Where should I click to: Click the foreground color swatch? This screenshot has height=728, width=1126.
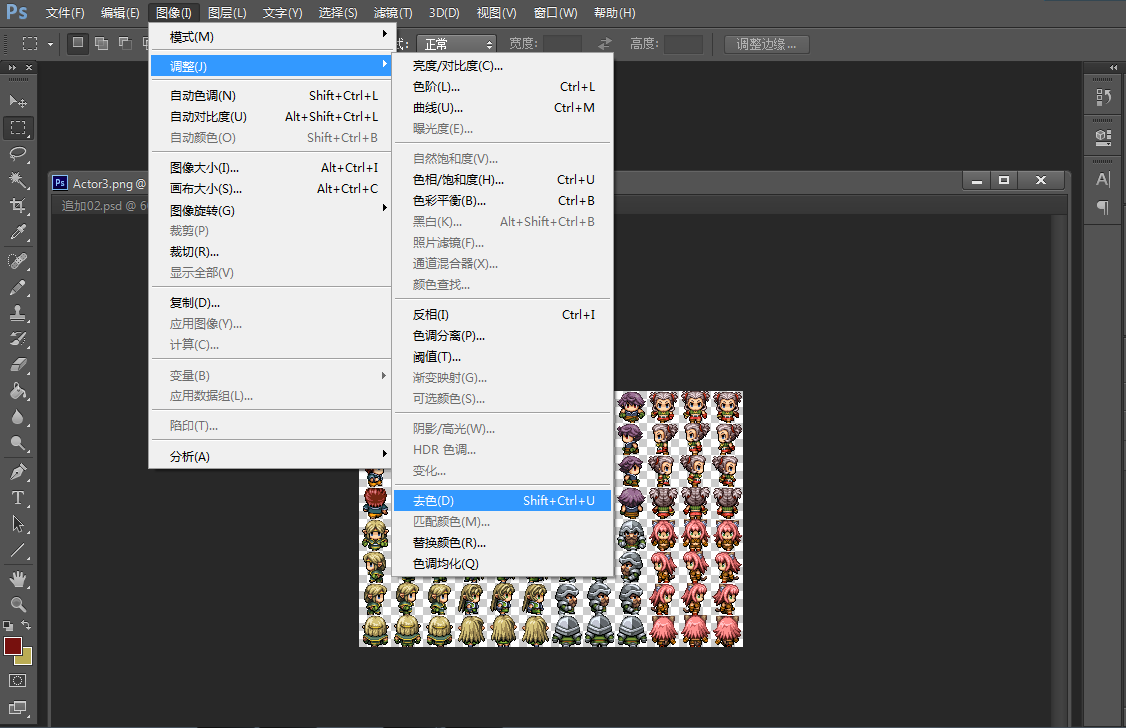[x=12, y=645]
